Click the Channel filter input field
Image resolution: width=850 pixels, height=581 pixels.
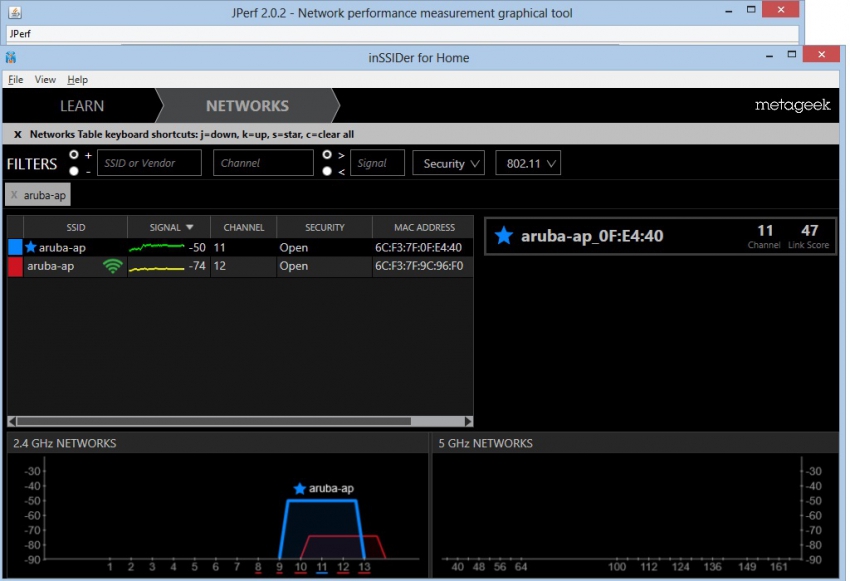pyautogui.click(x=263, y=163)
